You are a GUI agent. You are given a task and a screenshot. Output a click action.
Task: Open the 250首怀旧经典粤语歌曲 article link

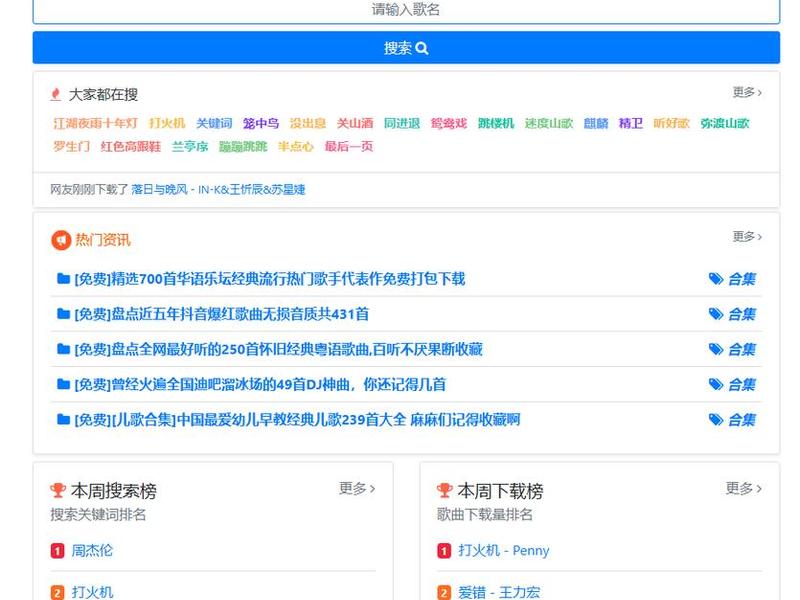[278, 349]
